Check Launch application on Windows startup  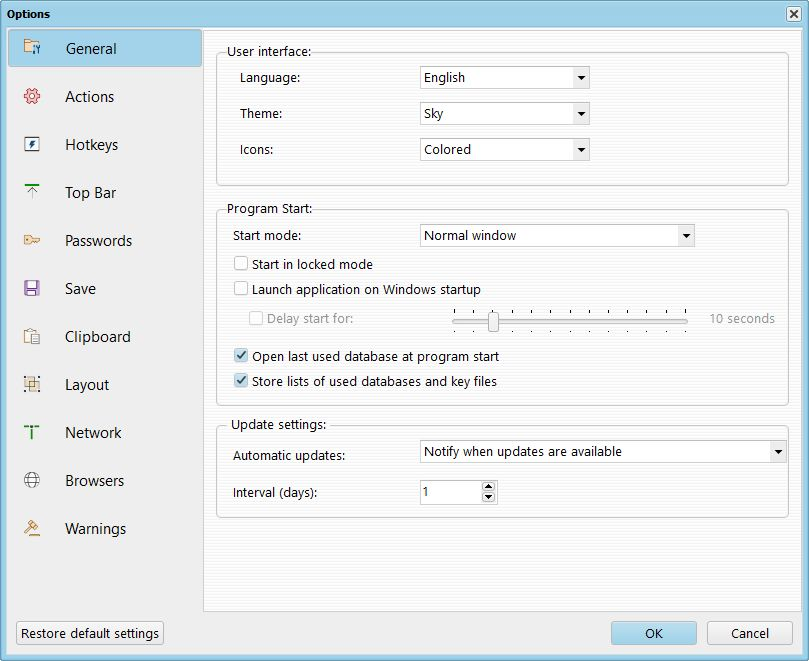click(241, 288)
